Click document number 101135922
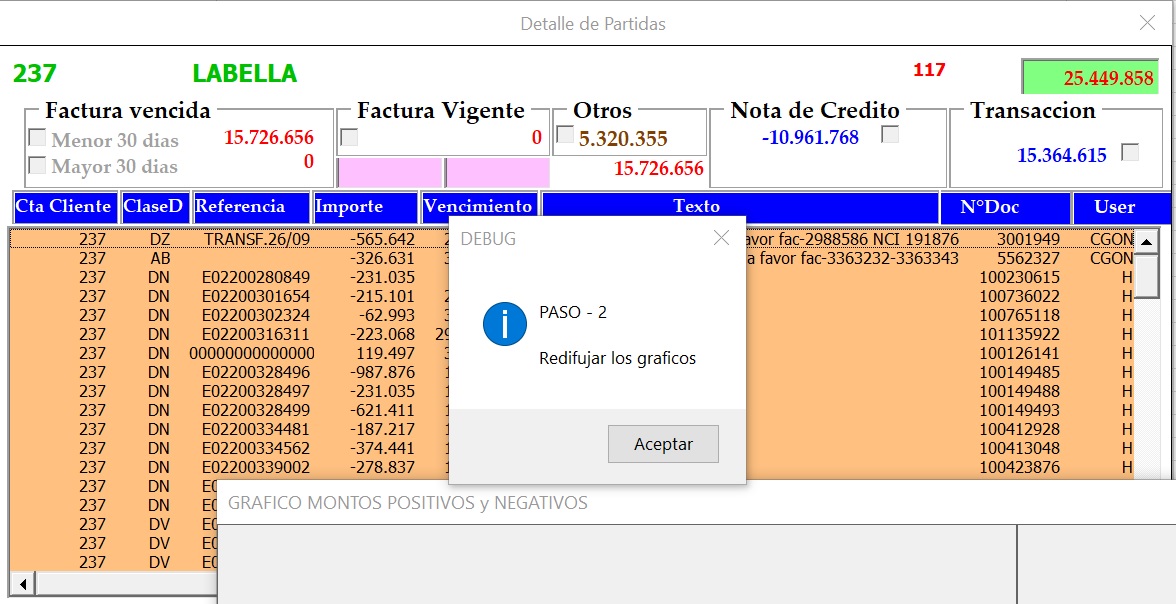The image size is (1176, 604). 1020,335
